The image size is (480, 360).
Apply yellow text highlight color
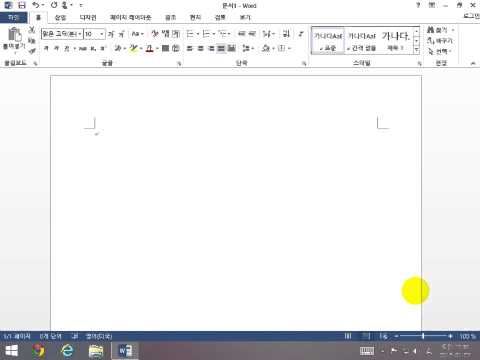click(x=134, y=48)
